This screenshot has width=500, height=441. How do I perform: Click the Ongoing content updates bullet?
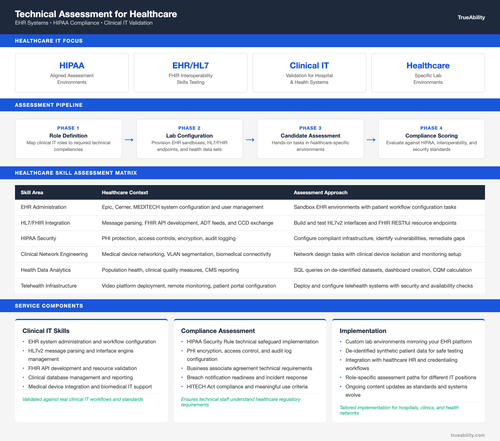[406, 391]
